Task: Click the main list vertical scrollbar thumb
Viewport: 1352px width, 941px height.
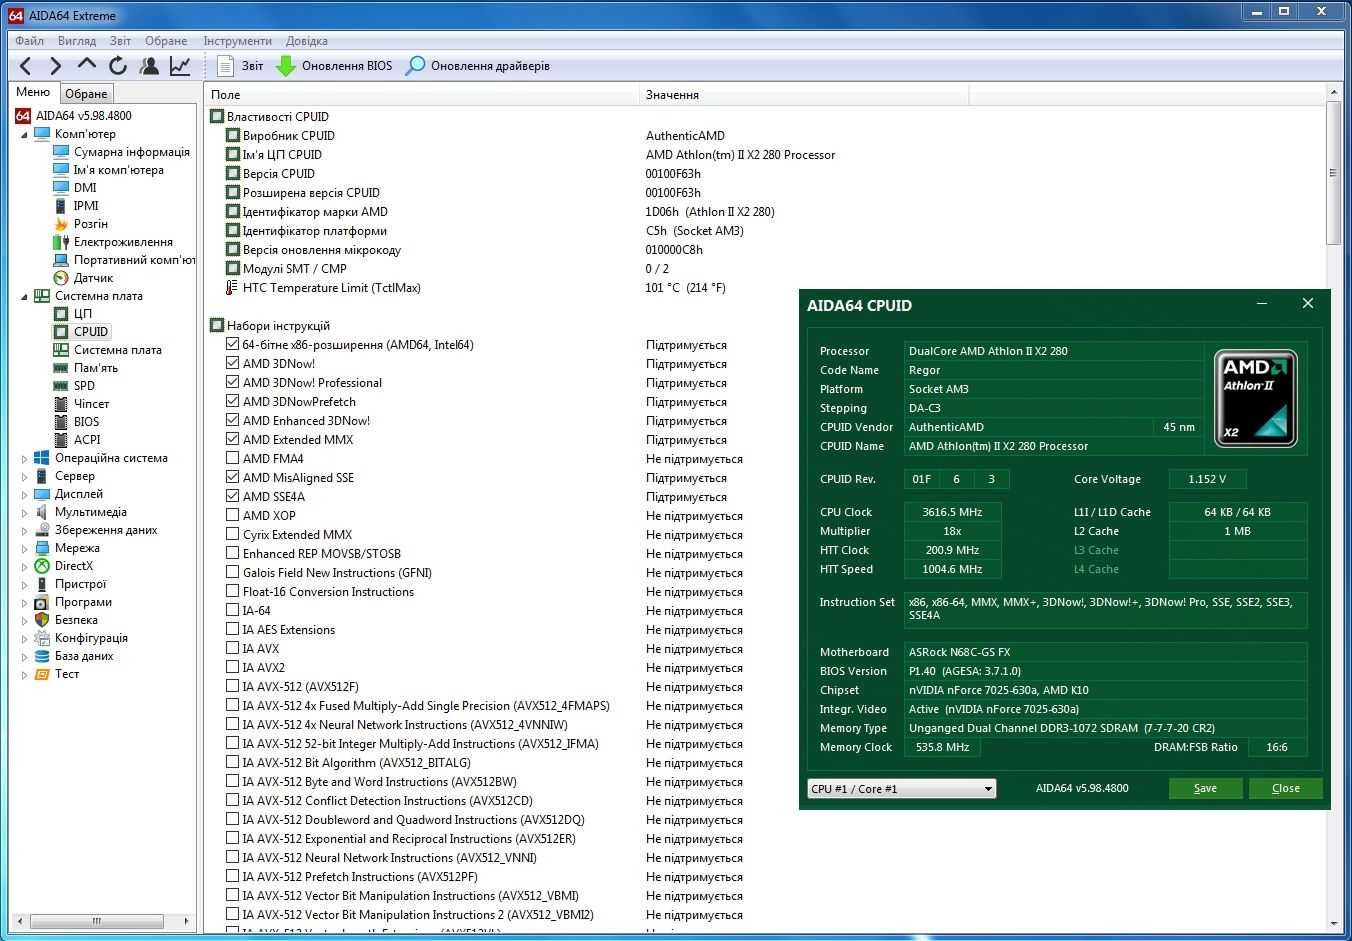Action: tap(1333, 172)
